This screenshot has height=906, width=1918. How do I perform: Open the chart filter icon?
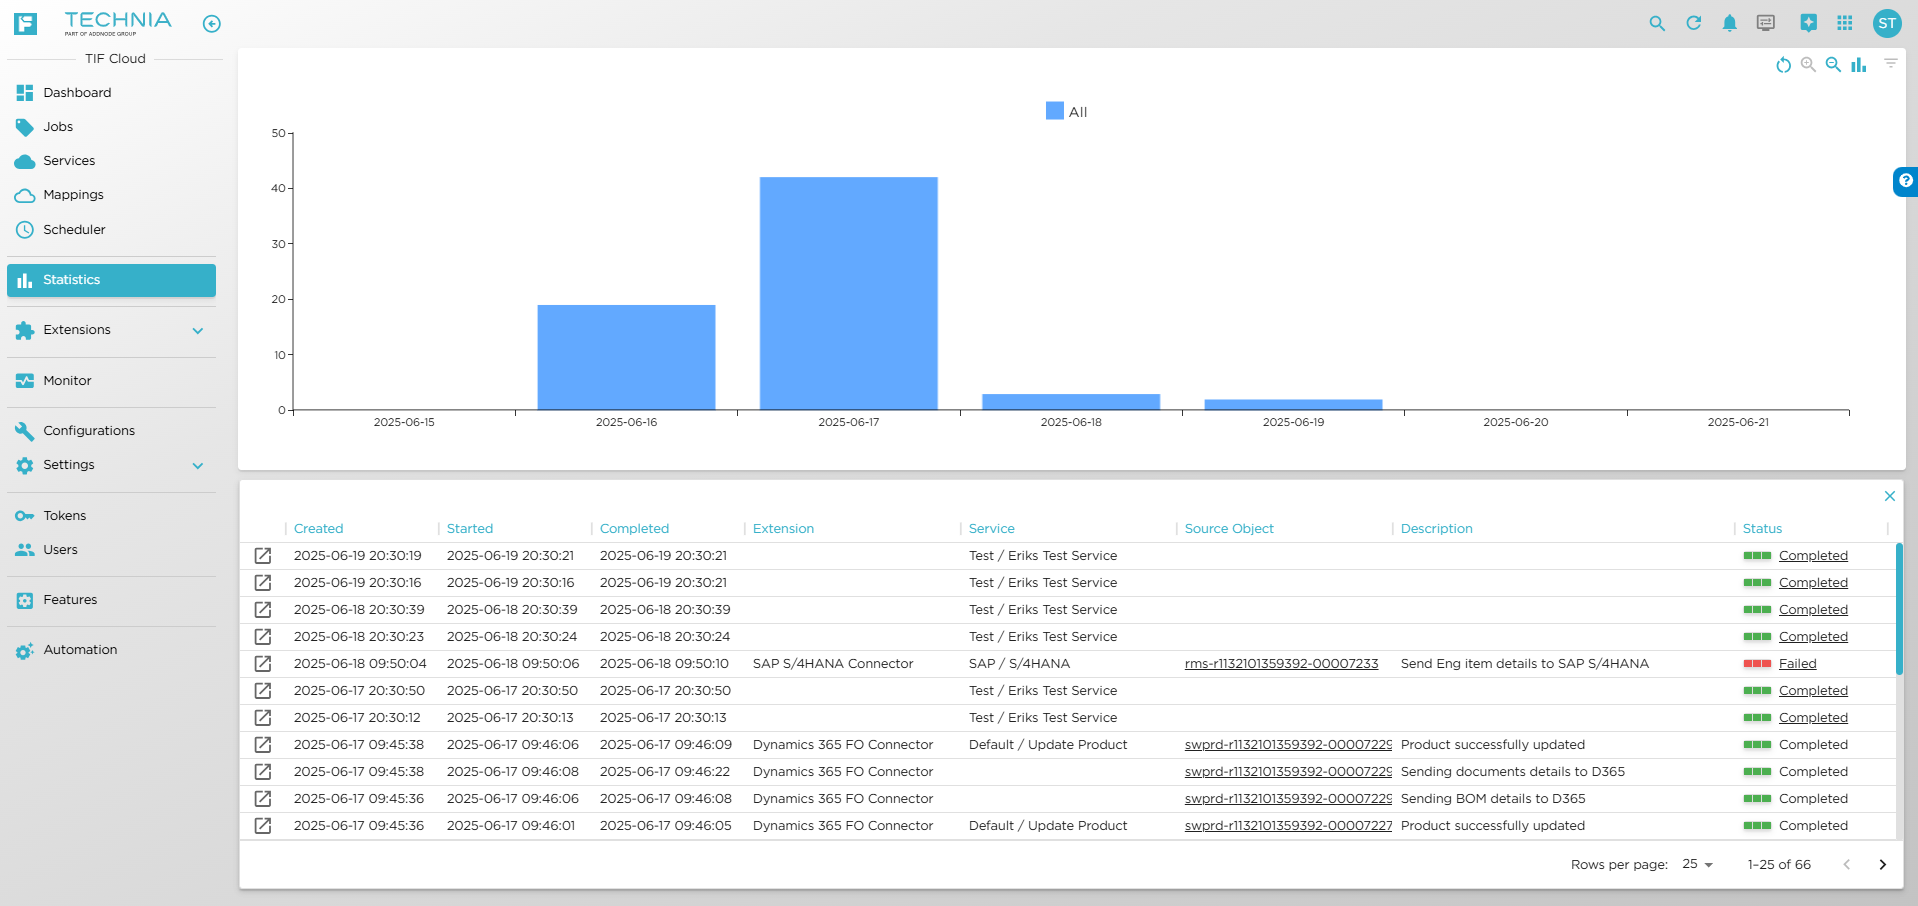[1890, 63]
